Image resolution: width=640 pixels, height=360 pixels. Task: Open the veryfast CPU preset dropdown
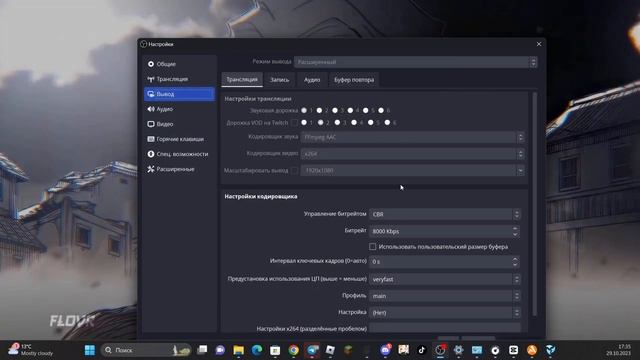tap(445, 279)
